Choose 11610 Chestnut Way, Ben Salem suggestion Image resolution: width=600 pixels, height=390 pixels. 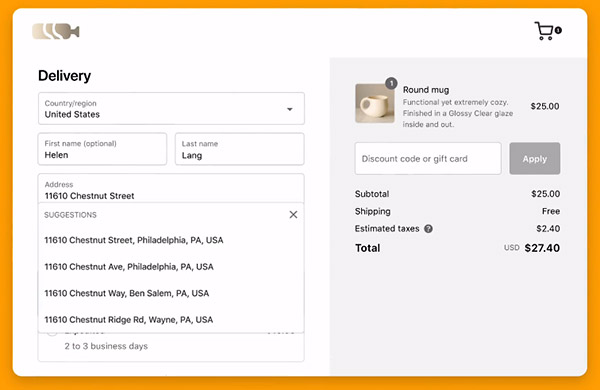171,294
